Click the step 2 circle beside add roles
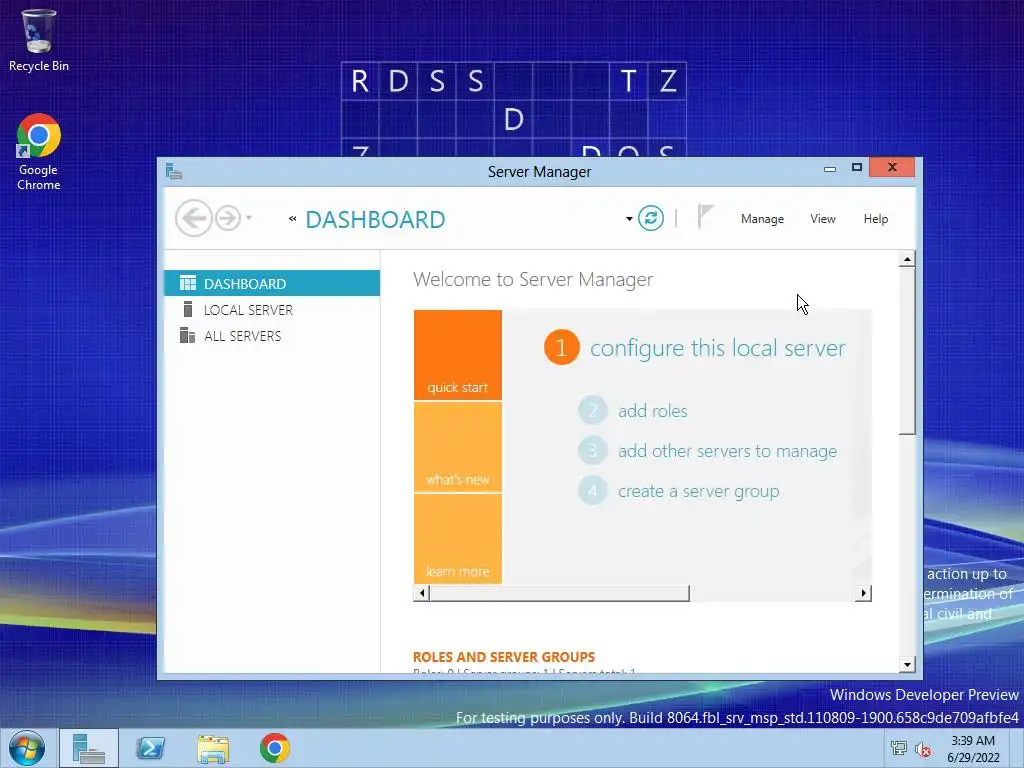 point(593,411)
